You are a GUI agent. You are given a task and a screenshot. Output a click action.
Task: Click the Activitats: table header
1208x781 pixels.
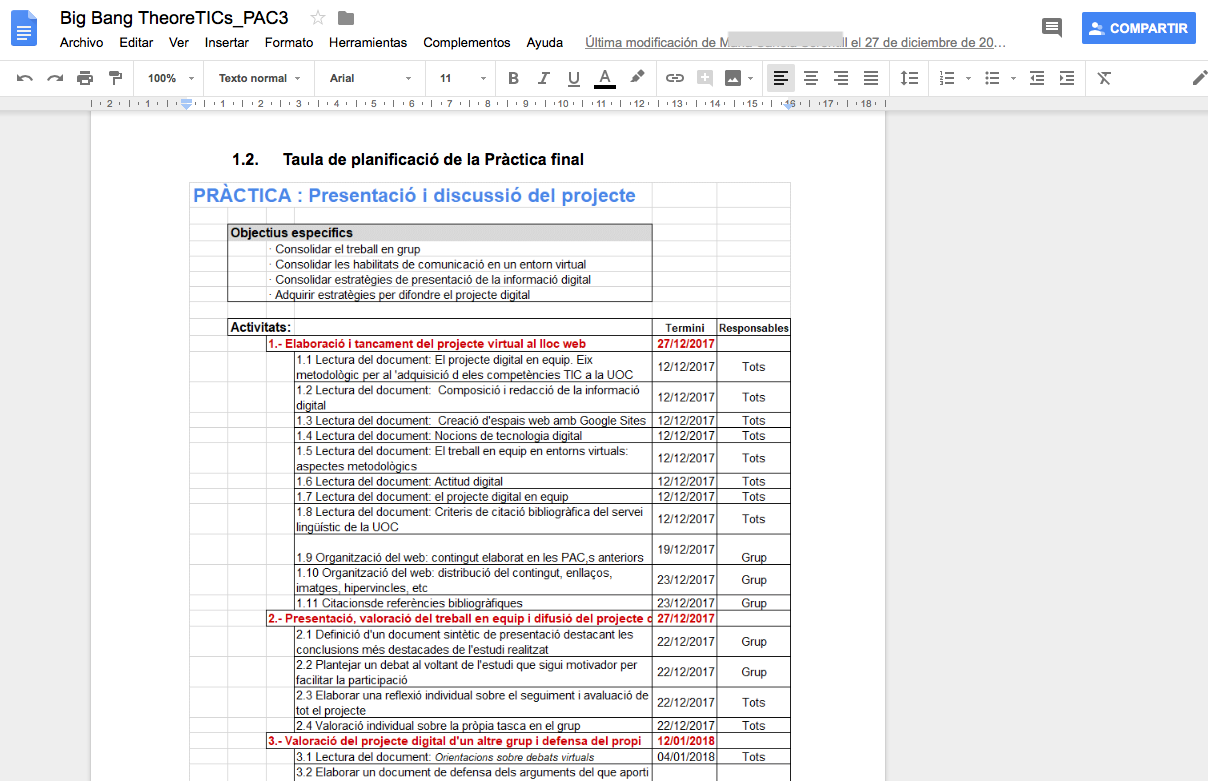click(261, 327)
